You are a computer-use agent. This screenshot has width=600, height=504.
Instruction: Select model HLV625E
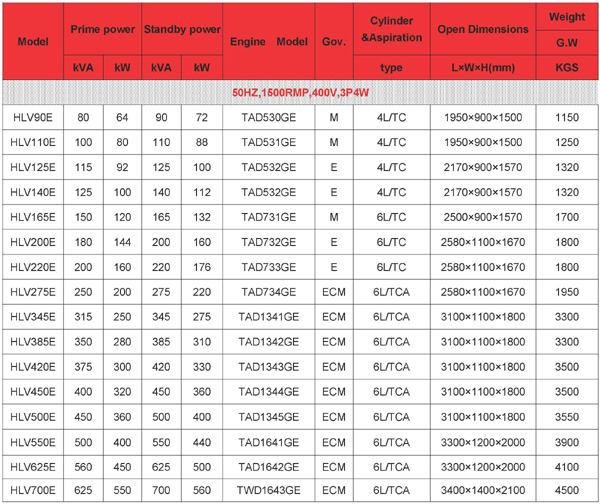tap(33, 467)
